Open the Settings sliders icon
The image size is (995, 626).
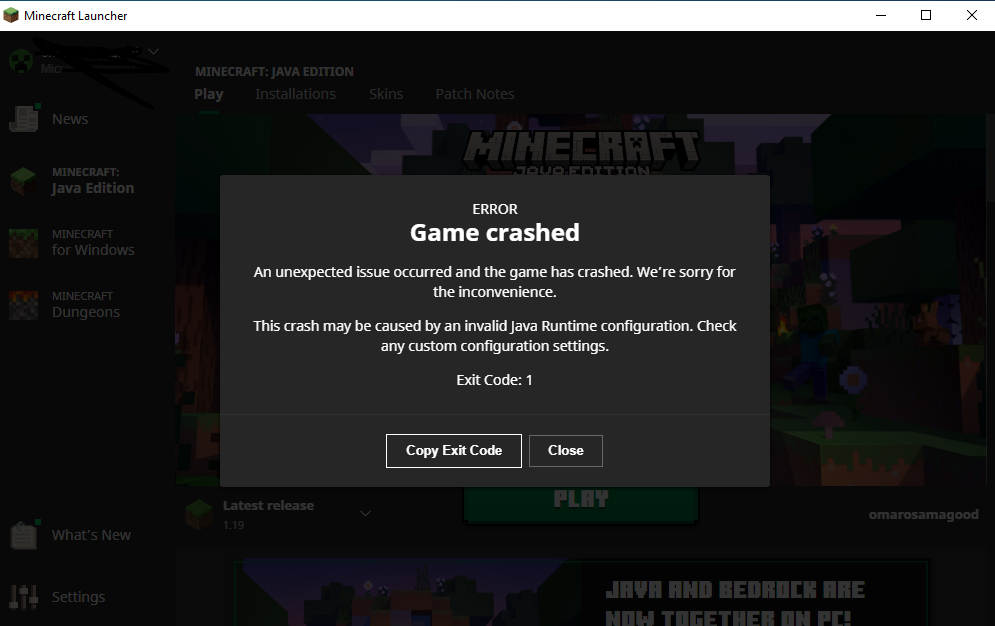click(x=24, y=597)
